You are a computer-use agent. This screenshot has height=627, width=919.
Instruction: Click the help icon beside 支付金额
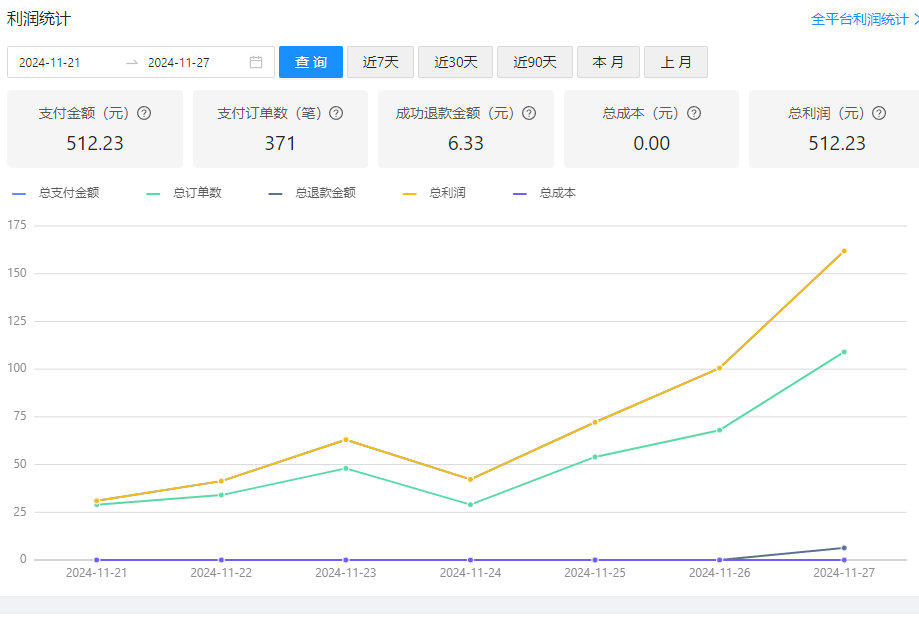pyautogui.click(x=144, y=113)
